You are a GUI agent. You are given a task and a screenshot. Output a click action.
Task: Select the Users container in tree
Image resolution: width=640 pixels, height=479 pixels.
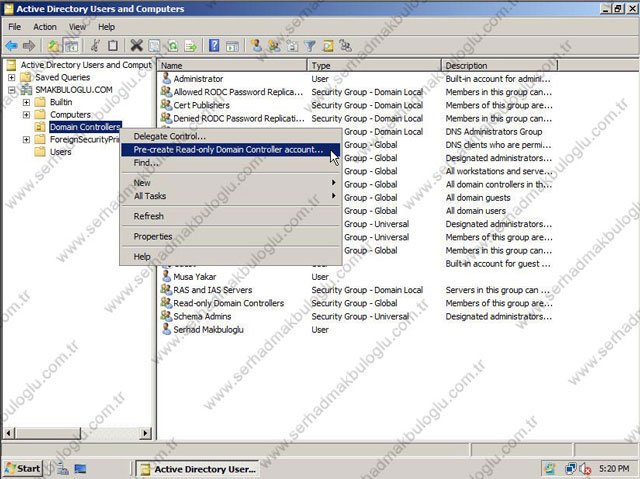pos(60,152)
